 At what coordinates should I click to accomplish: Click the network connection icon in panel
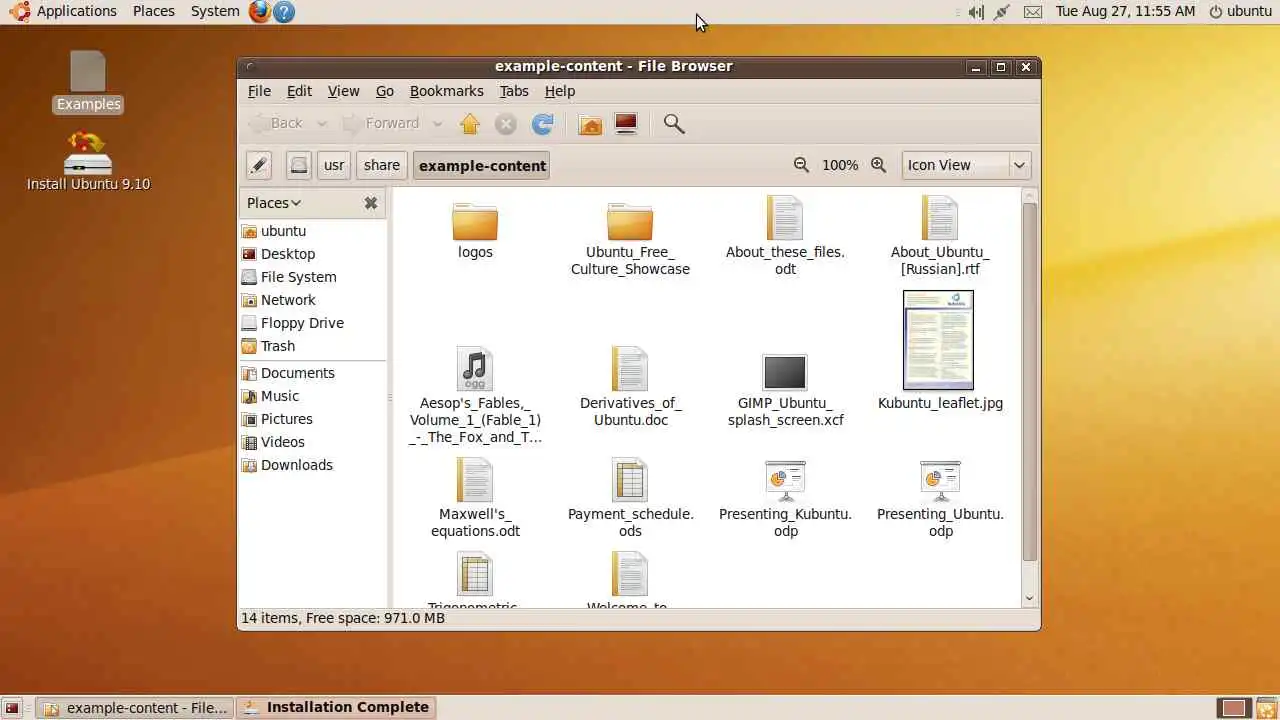pyautogui.click(x=1002, y=12)
